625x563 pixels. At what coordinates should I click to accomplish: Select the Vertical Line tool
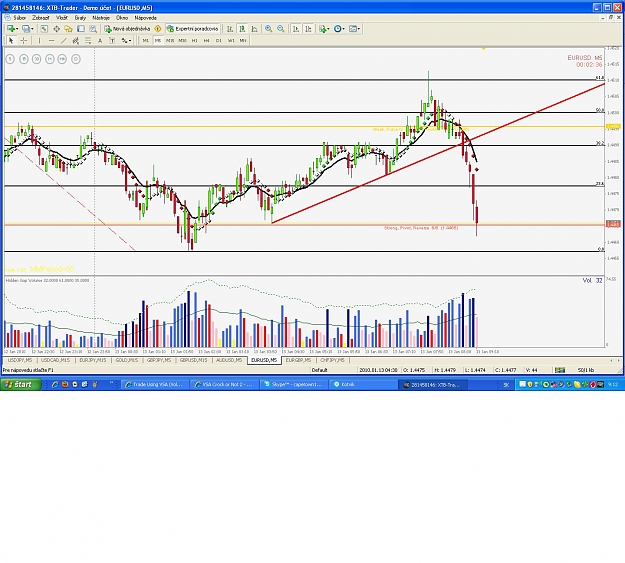[39, 40]
